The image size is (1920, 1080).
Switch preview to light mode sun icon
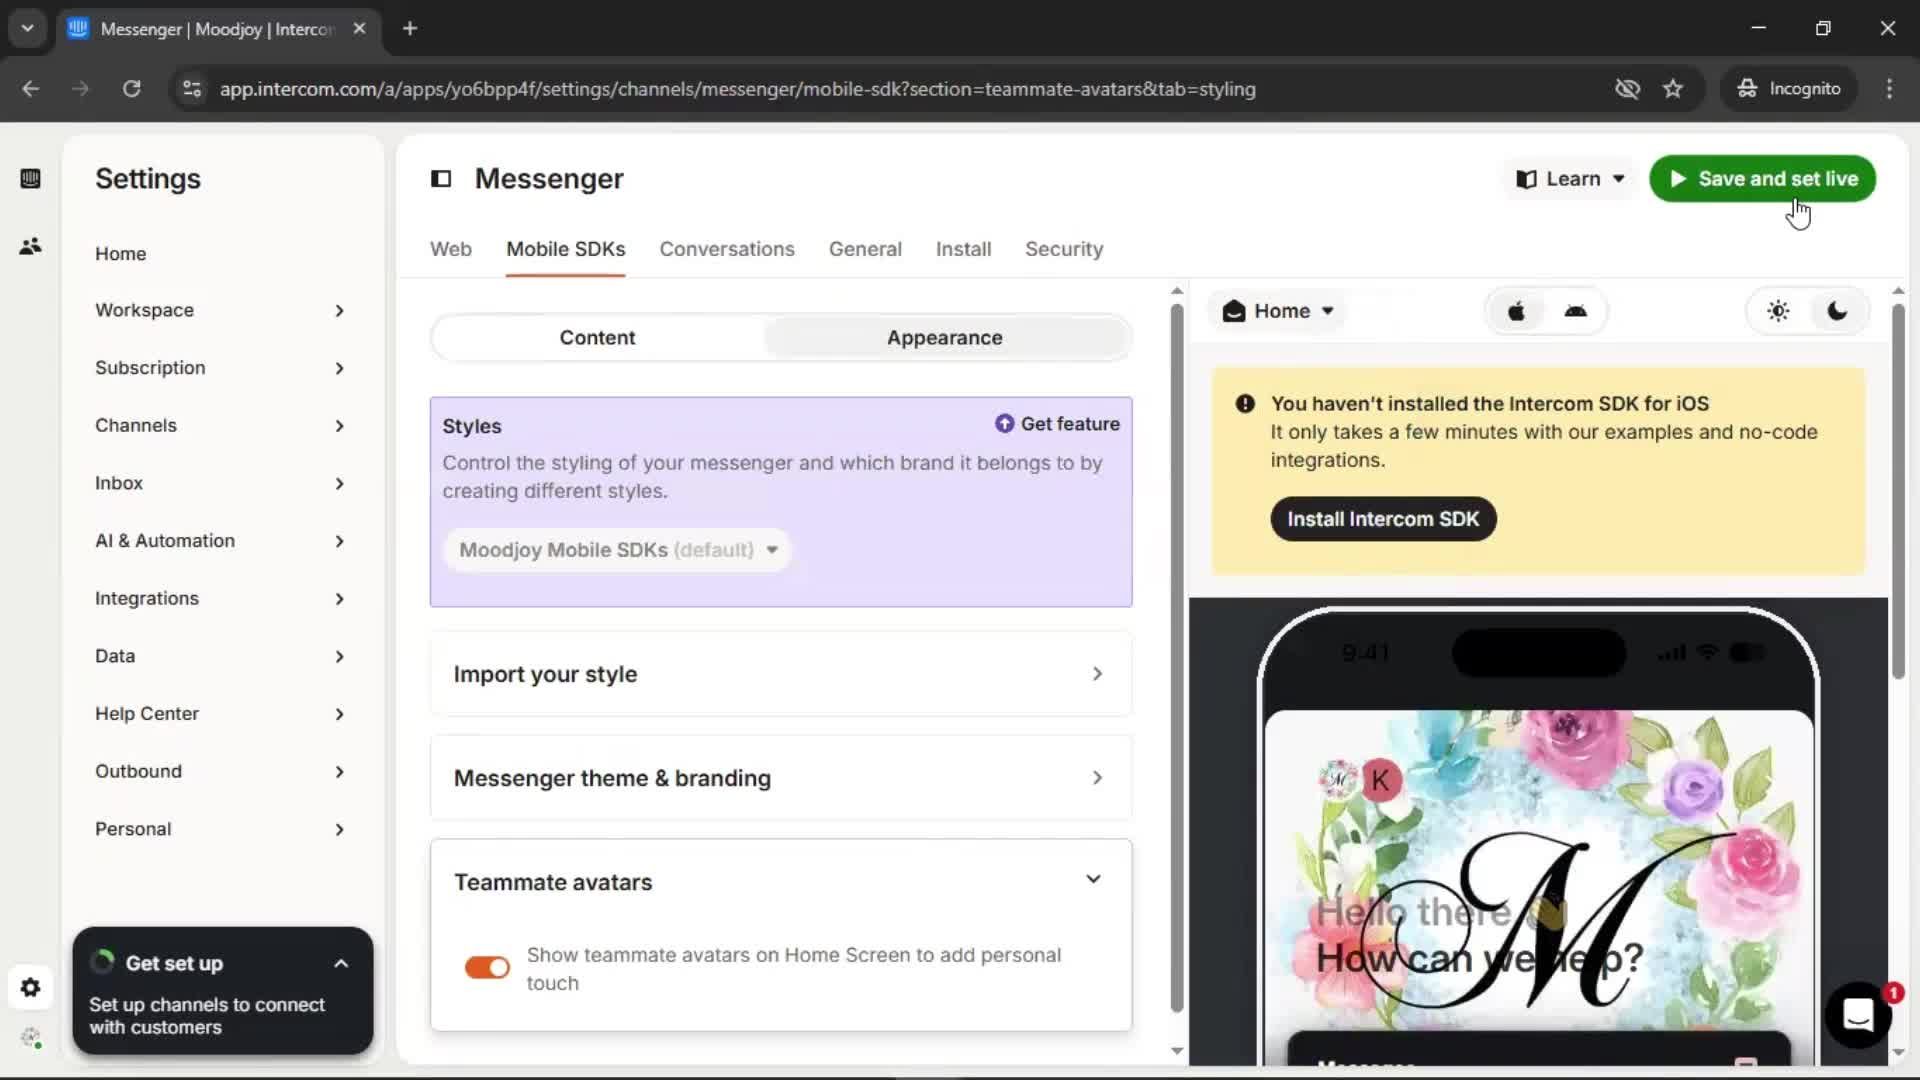(1778, 311)
